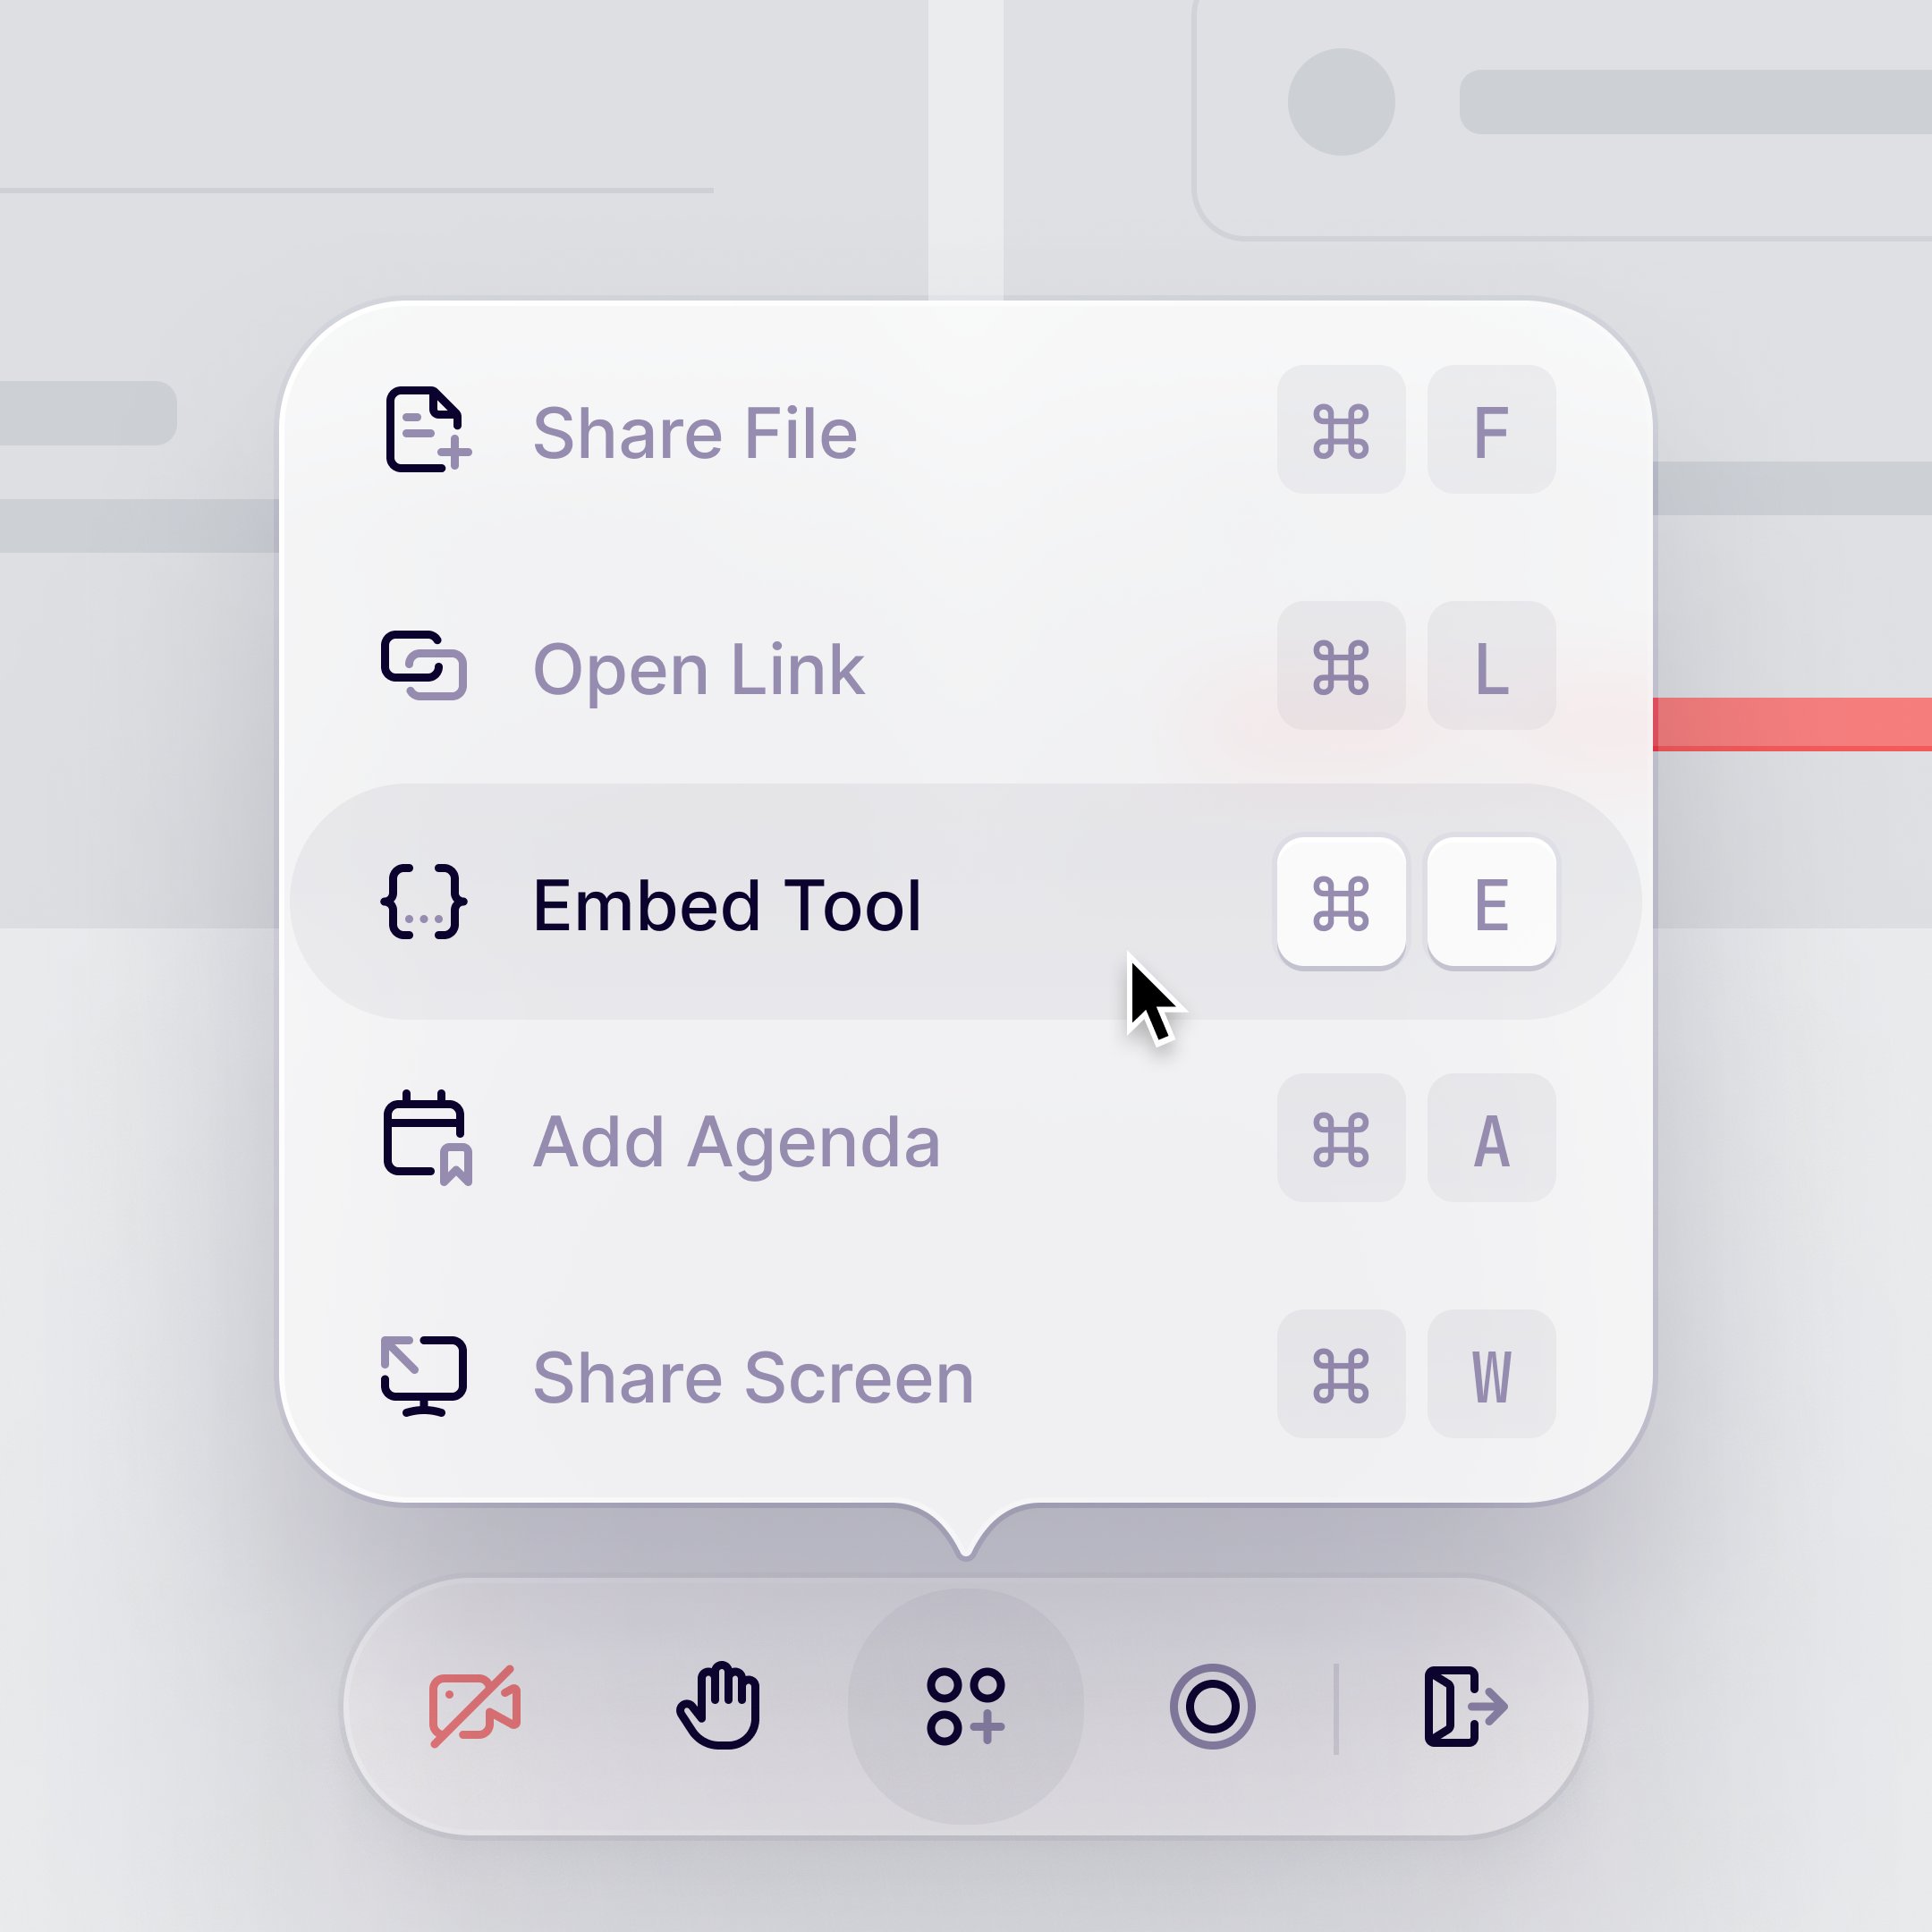Viewport: 1932px width, 1932px height.
Task: Start Share Screen from the menu
Action: (x=966, y=1374)
